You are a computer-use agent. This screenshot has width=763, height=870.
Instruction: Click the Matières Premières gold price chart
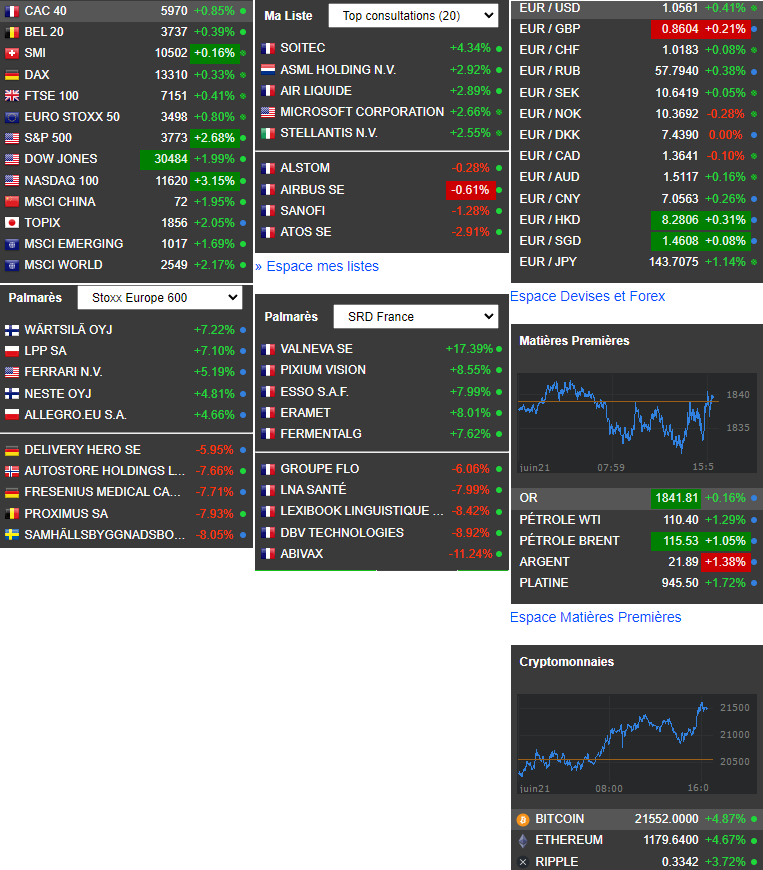coord(636,423)
